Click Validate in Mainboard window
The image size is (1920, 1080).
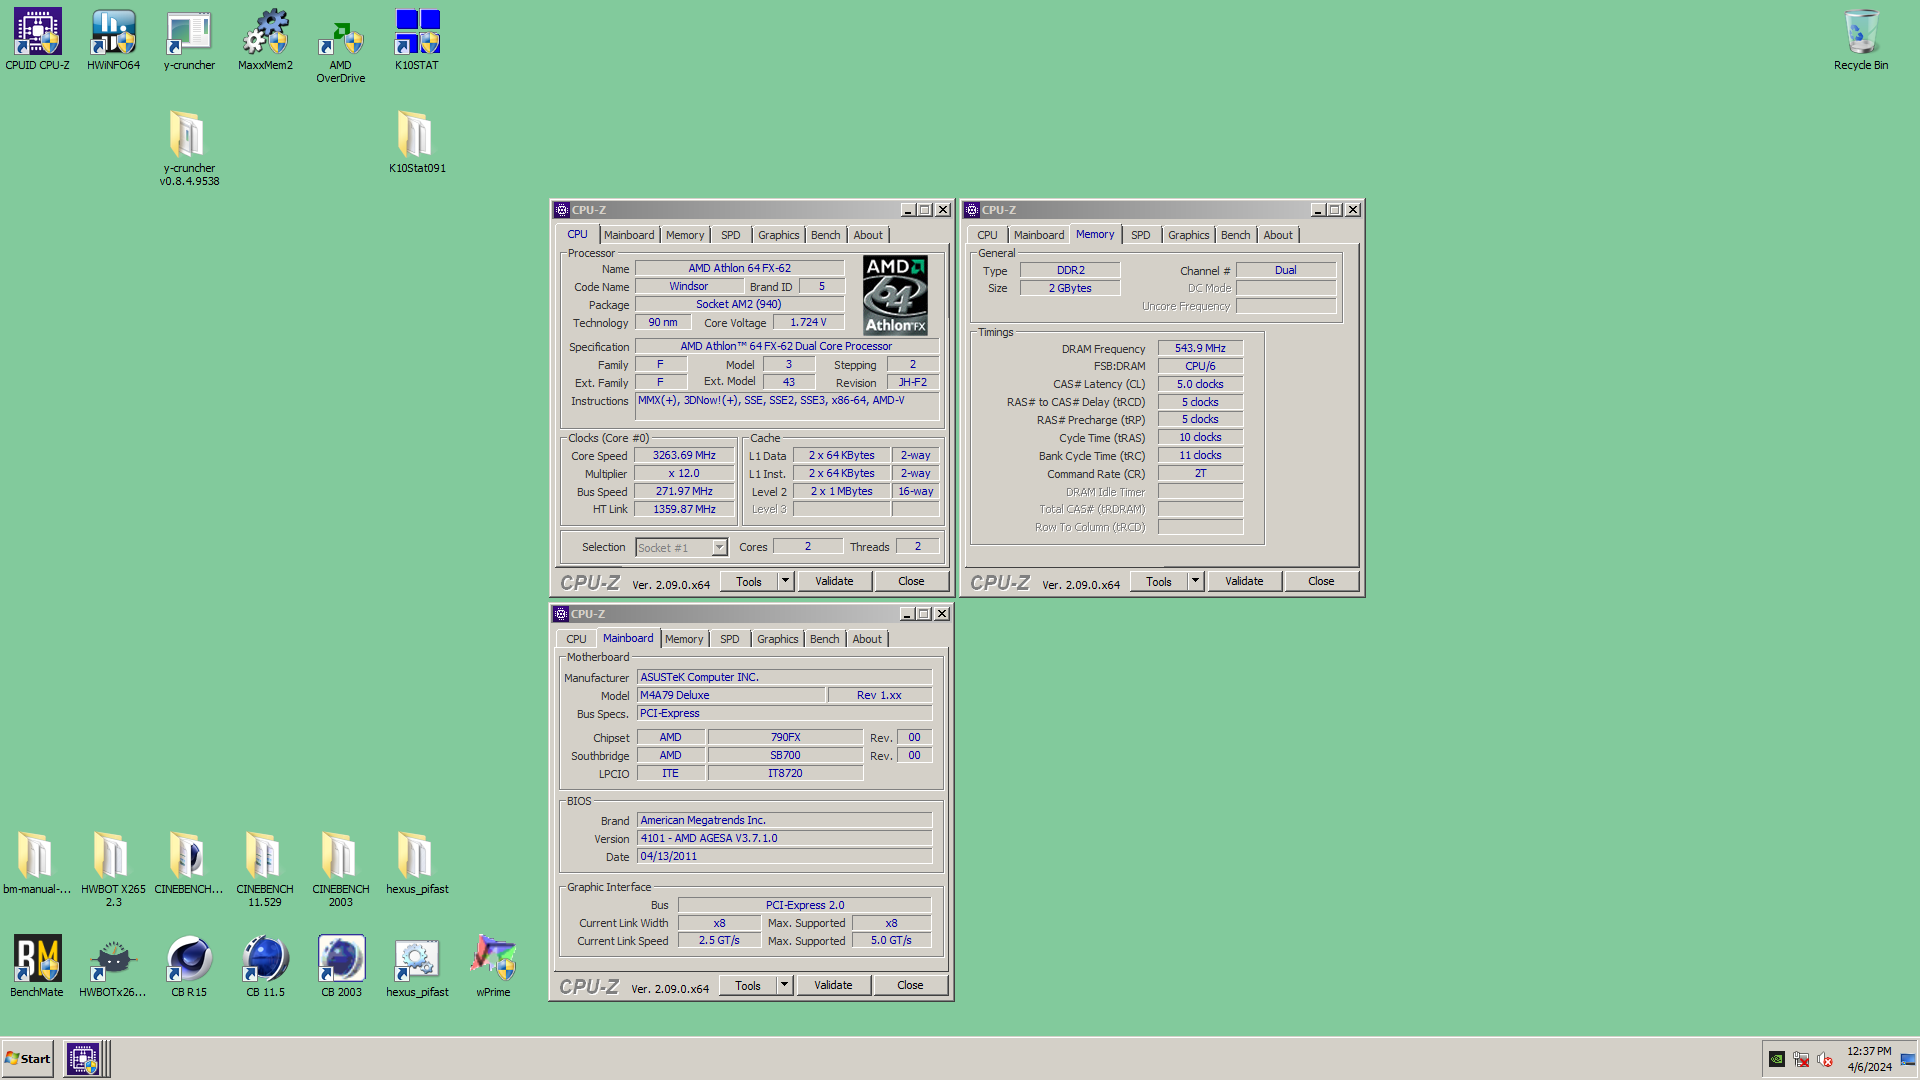point(833,985)
